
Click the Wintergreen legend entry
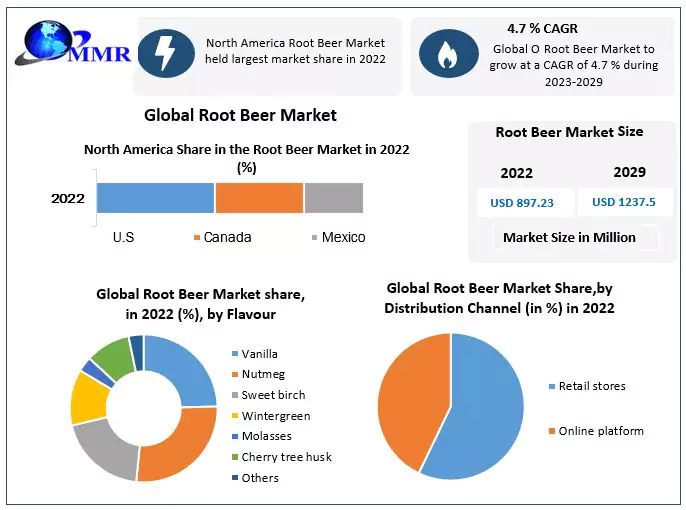coord(275,415)
